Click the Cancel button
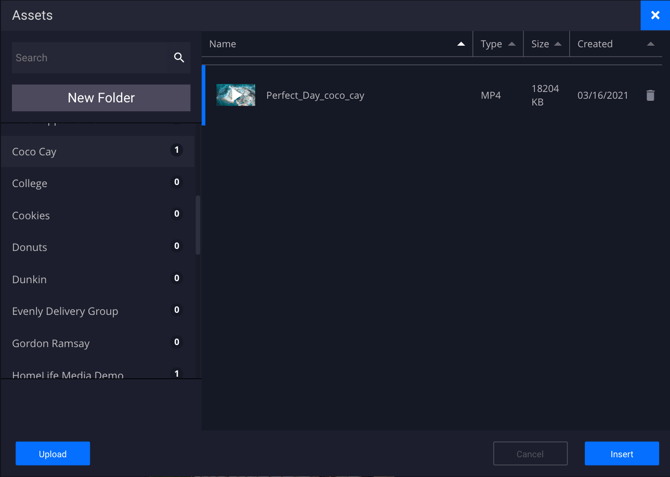Viewport: 670px width, 477px height. tap(530, 453)
